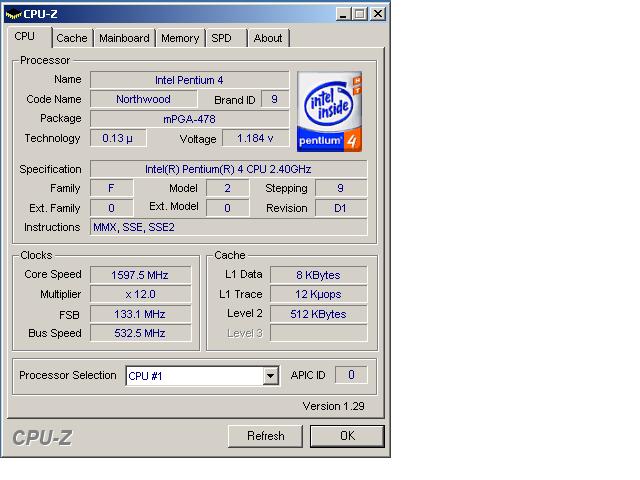Viewport: 640px width, 480px height.
Task: Click the Family value 'F'
Action: click(x=111, y=188)
